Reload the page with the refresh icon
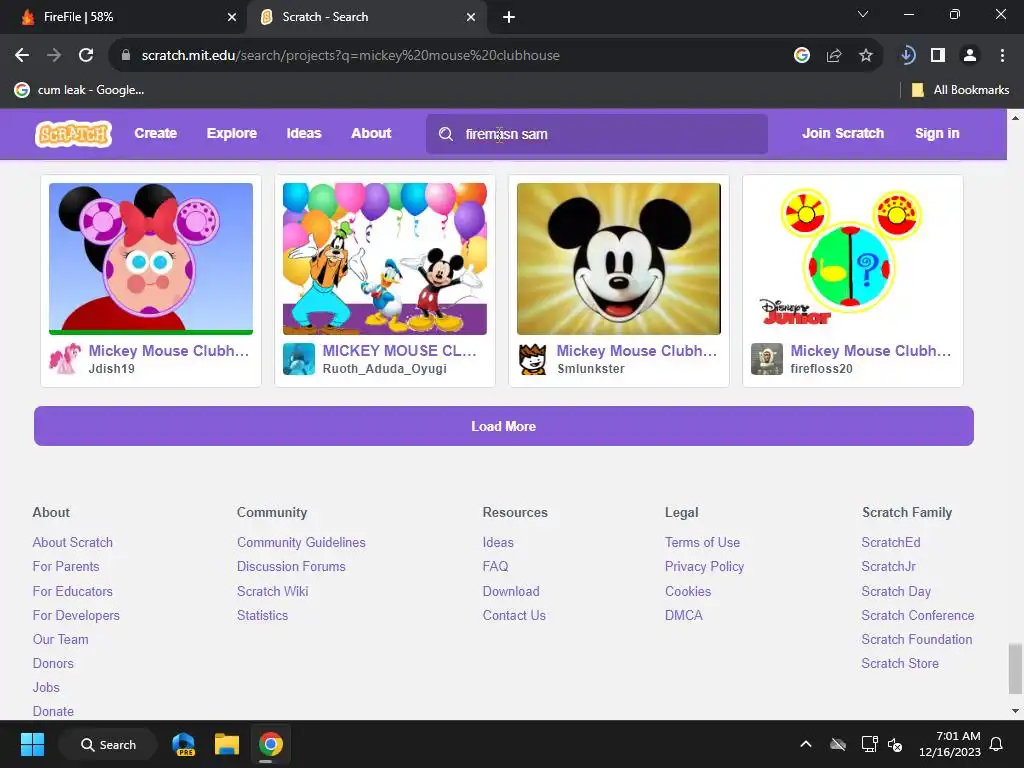 pos(86,56)
